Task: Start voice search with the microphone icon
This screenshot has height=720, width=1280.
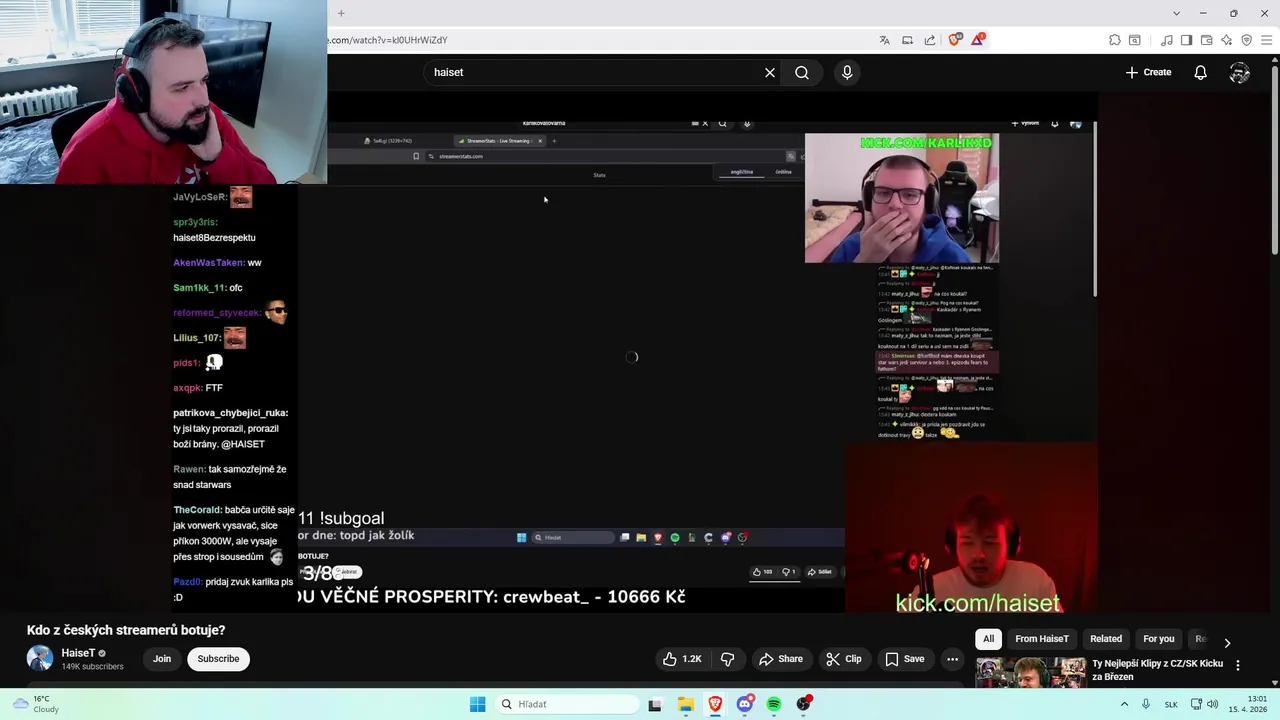Action: (847, 72)
